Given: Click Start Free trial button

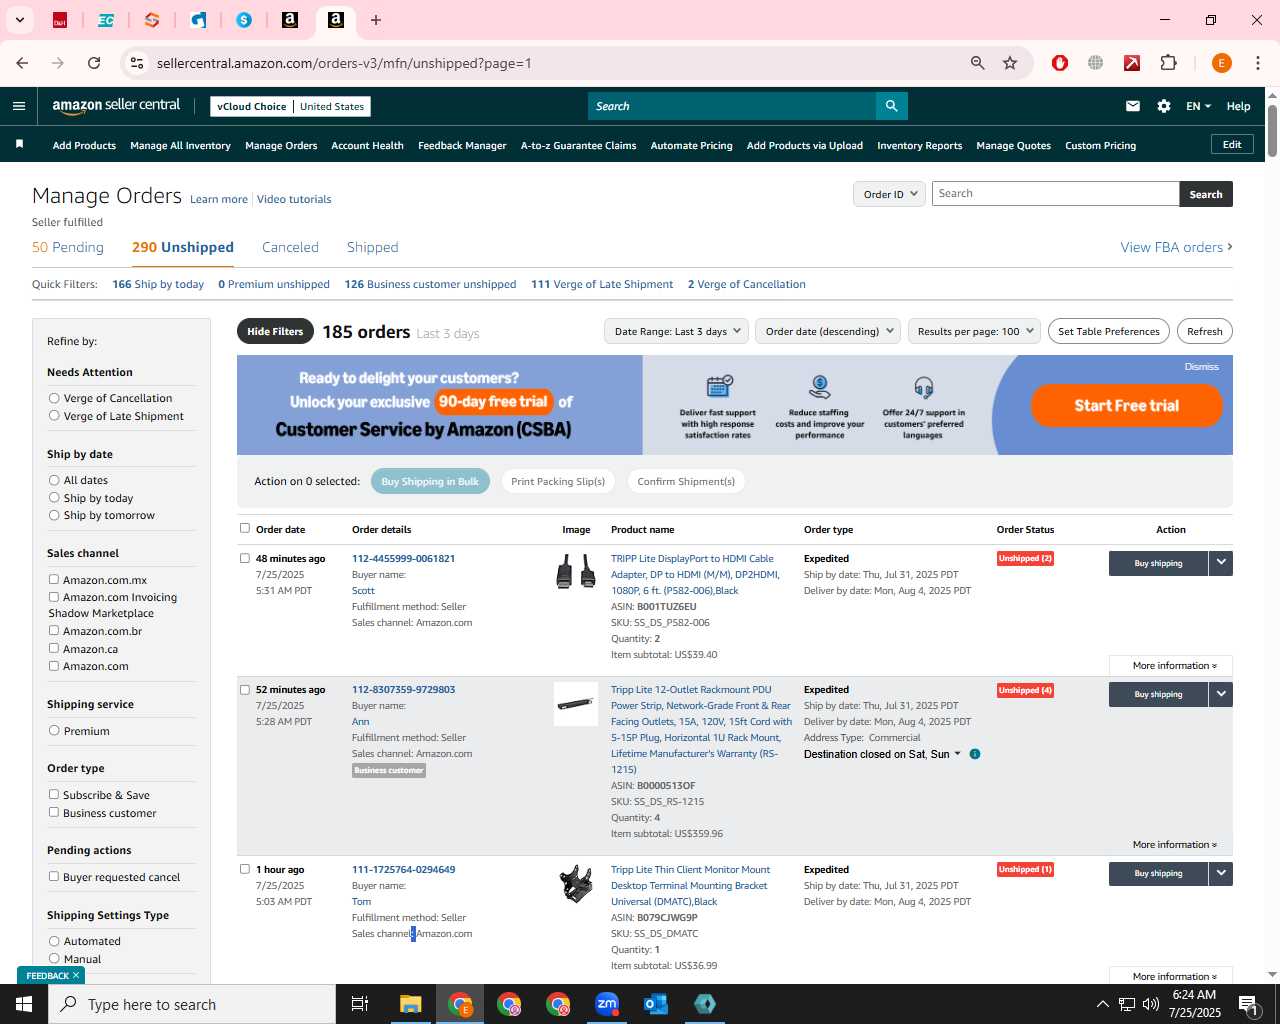Looking at the screenshot, I should click(1126, 405).
